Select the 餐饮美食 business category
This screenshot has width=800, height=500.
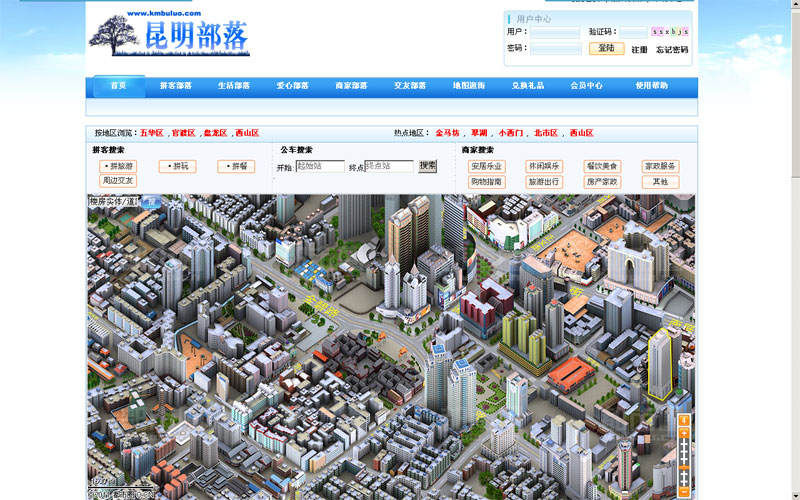coord(602,166)
